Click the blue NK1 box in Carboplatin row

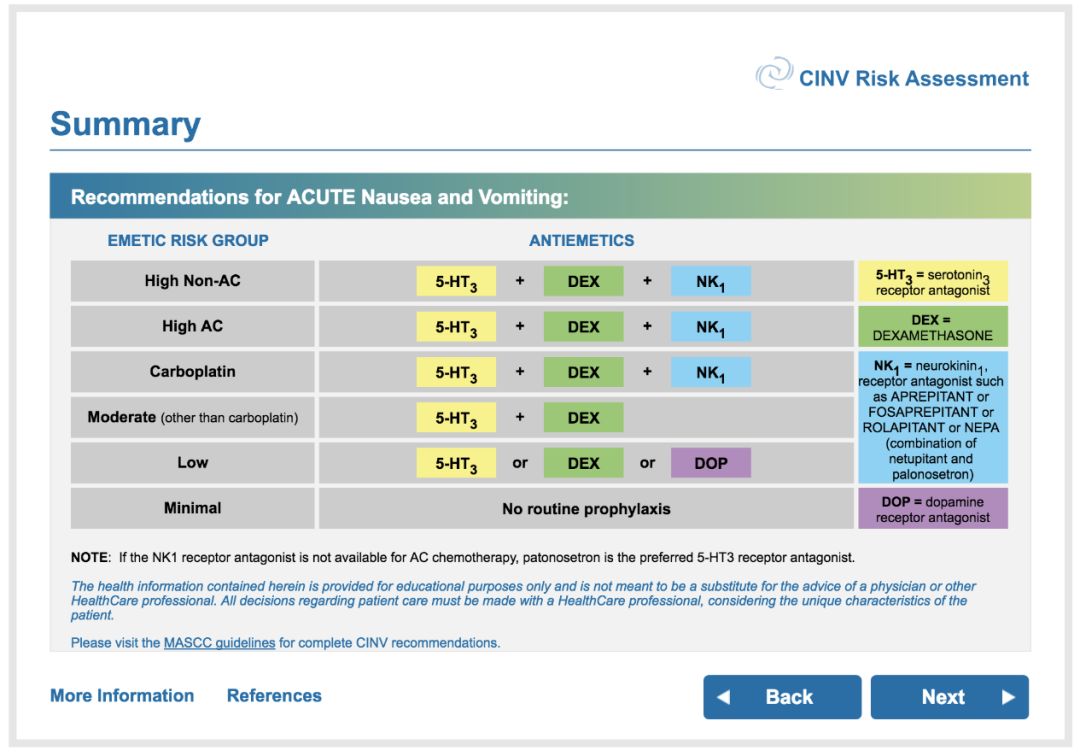click(710, 372)
